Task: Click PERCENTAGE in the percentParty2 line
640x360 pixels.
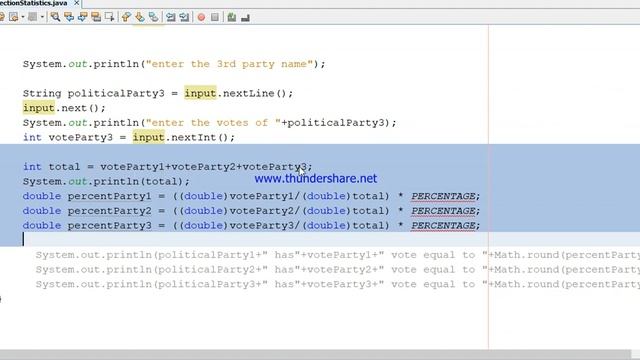Action: coord(443,211)
